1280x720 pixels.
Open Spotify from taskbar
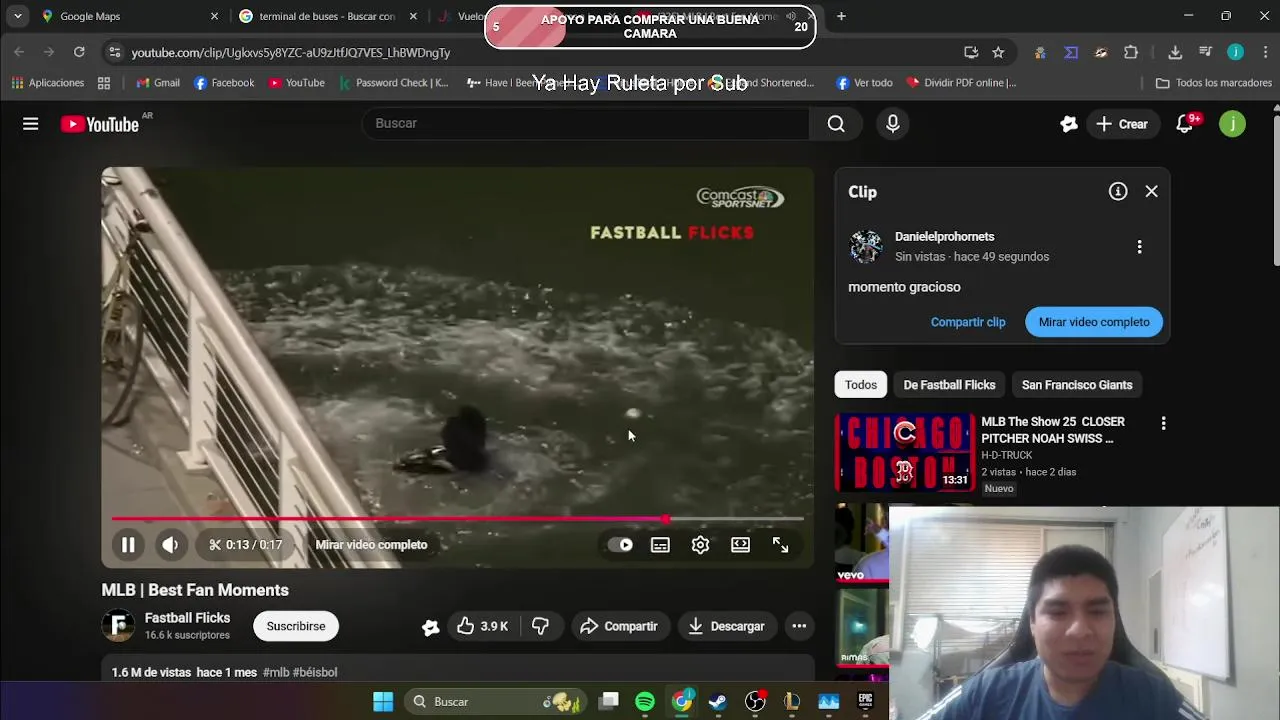pyautogui.click(x=645, y=702)
